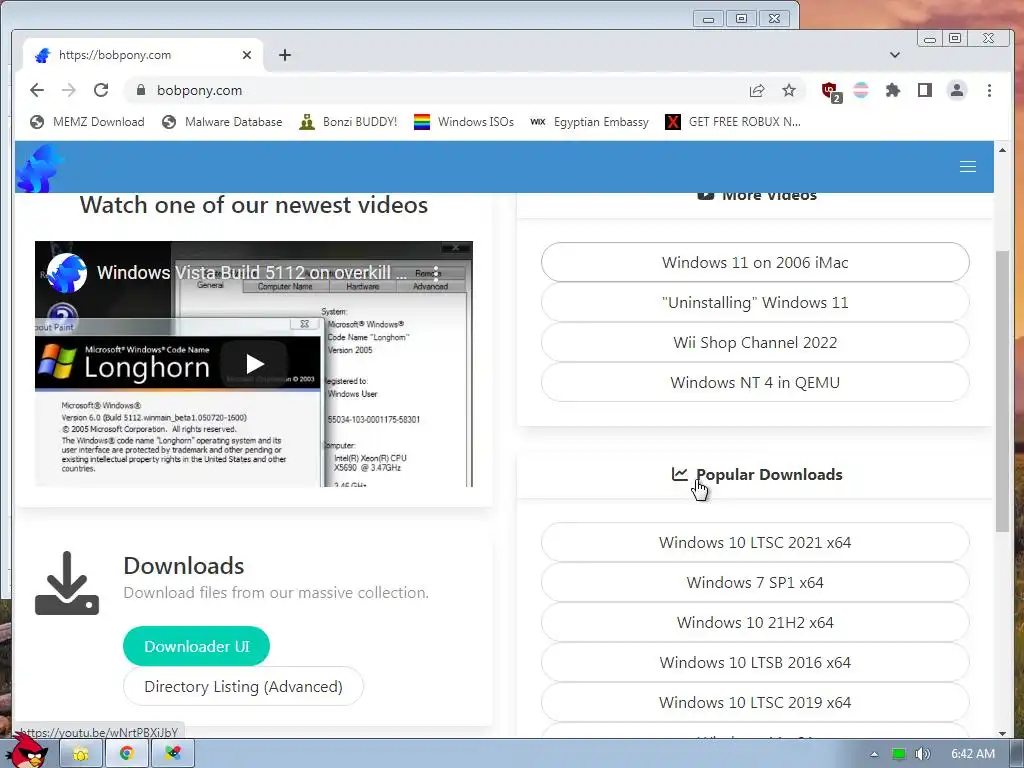
Task: Click the striped flag extension icon
Action: tap(861, 90)
